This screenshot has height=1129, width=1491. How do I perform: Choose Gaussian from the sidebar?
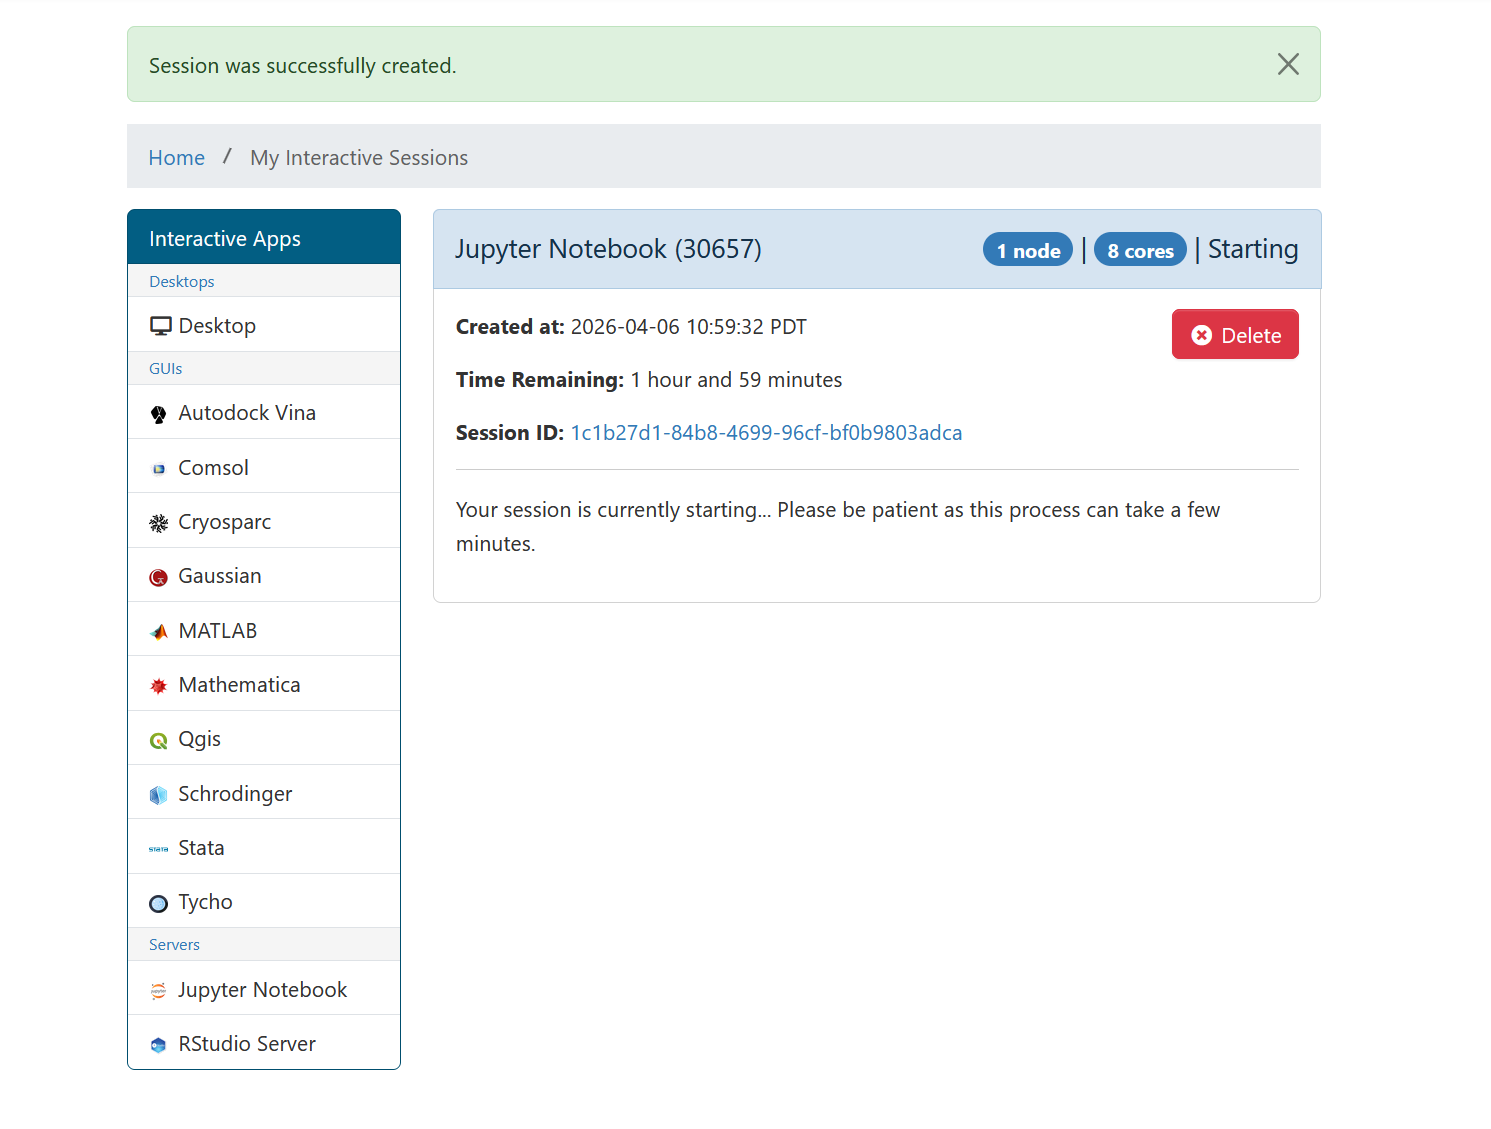pyautogui.click(x=264, y=576)
